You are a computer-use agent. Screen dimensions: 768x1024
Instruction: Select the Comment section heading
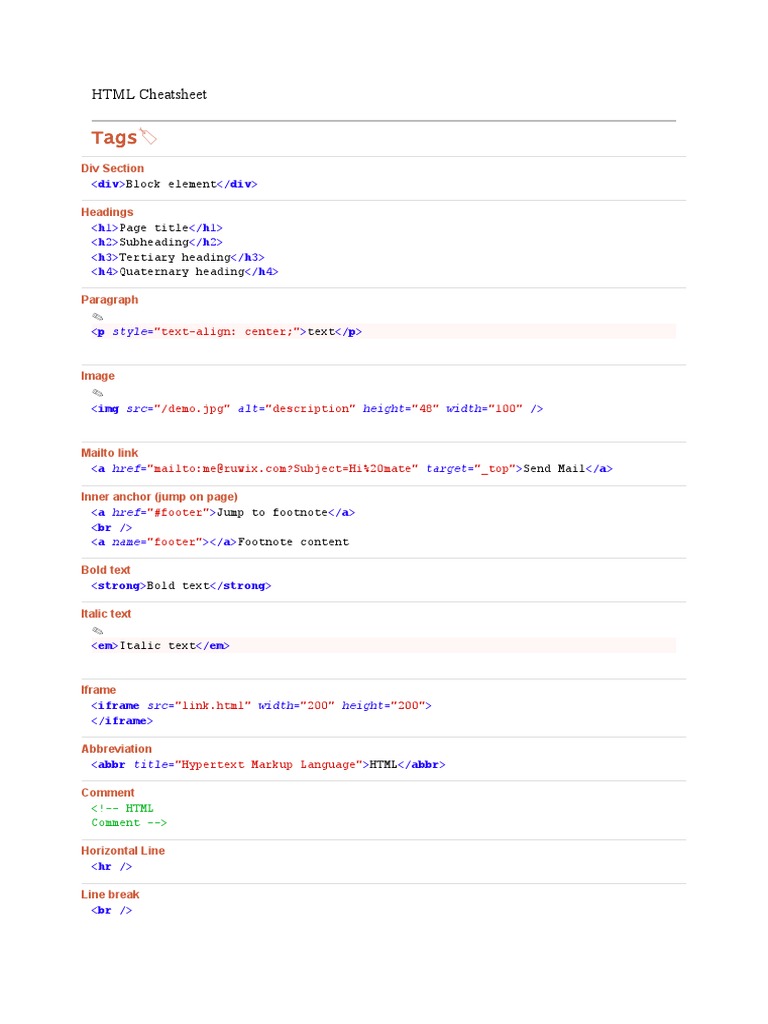pos(108,793)
